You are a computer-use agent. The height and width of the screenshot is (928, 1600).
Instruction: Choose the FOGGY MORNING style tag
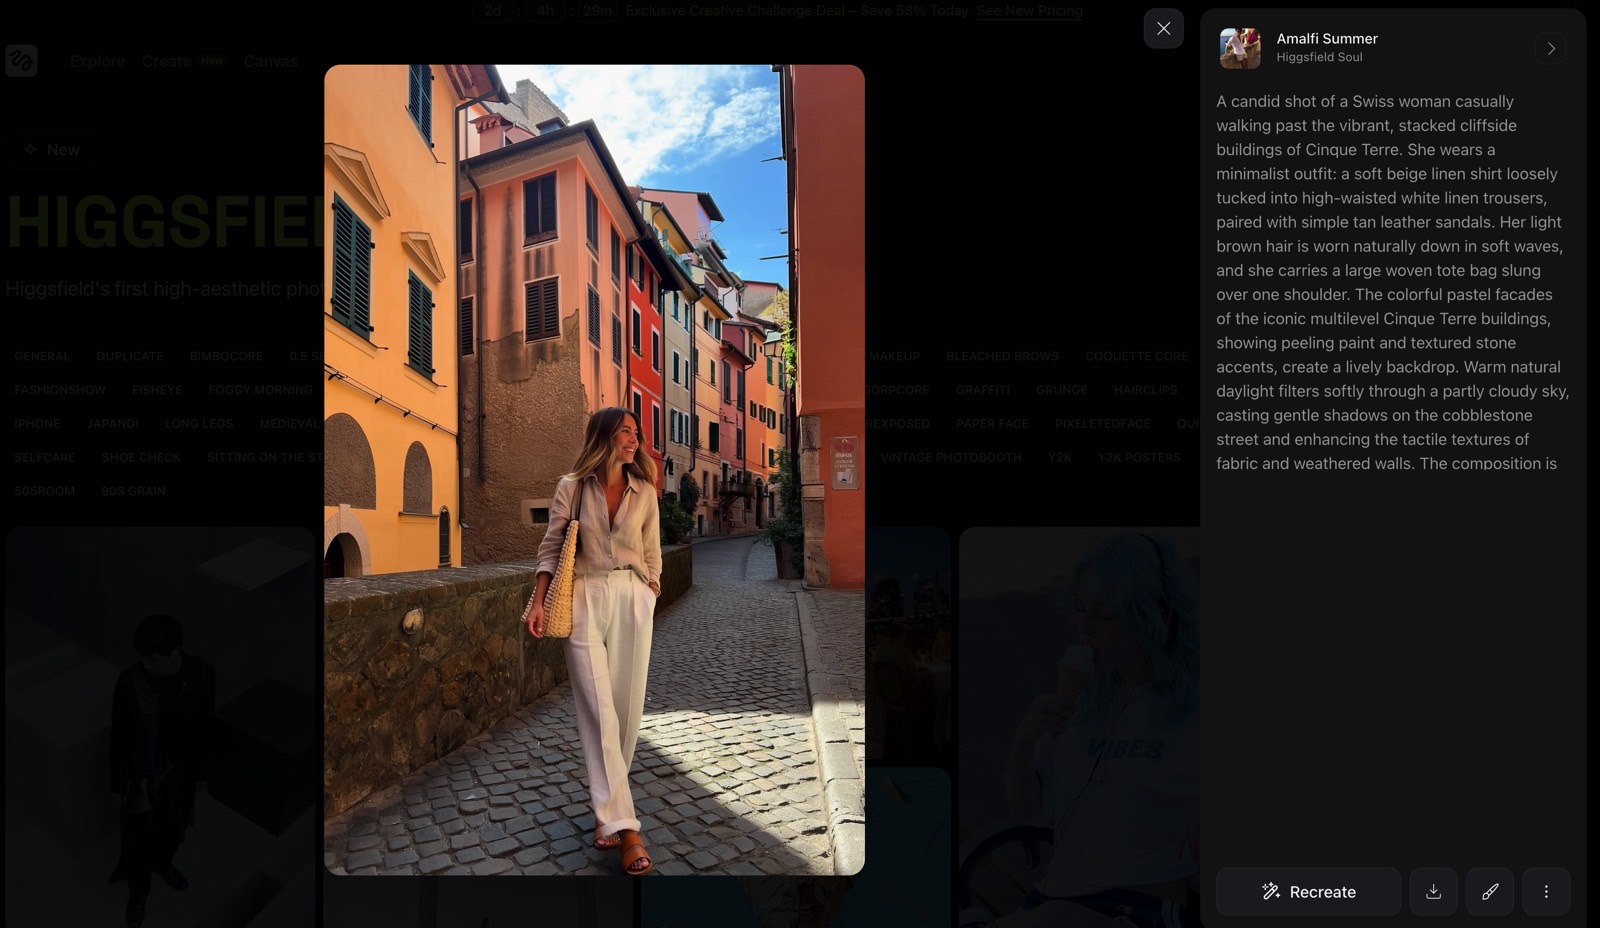click(x=261, y=390)
